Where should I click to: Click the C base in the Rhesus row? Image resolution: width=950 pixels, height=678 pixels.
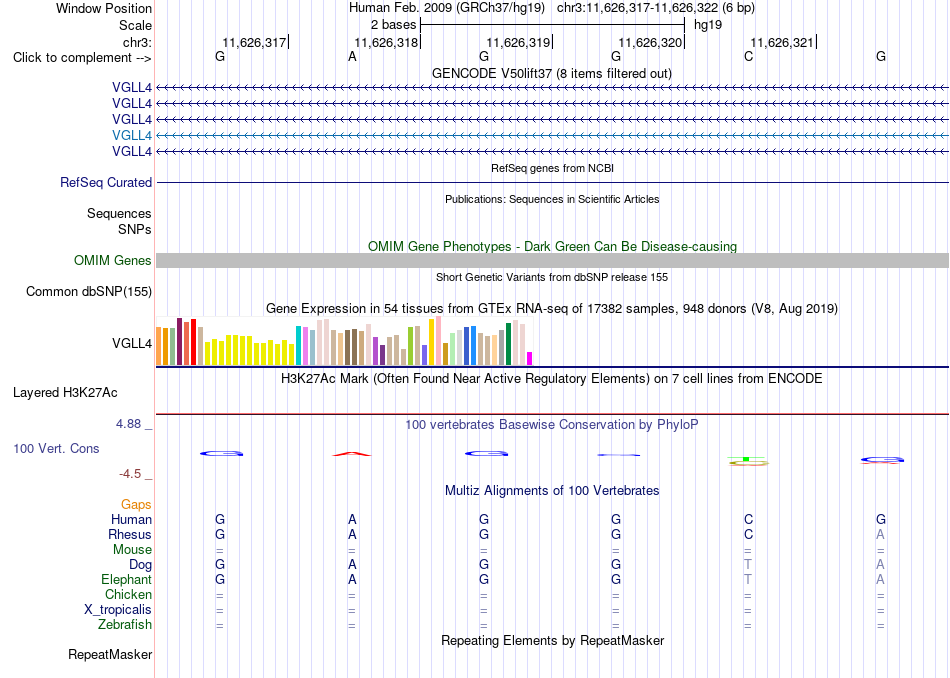(748, 535)
